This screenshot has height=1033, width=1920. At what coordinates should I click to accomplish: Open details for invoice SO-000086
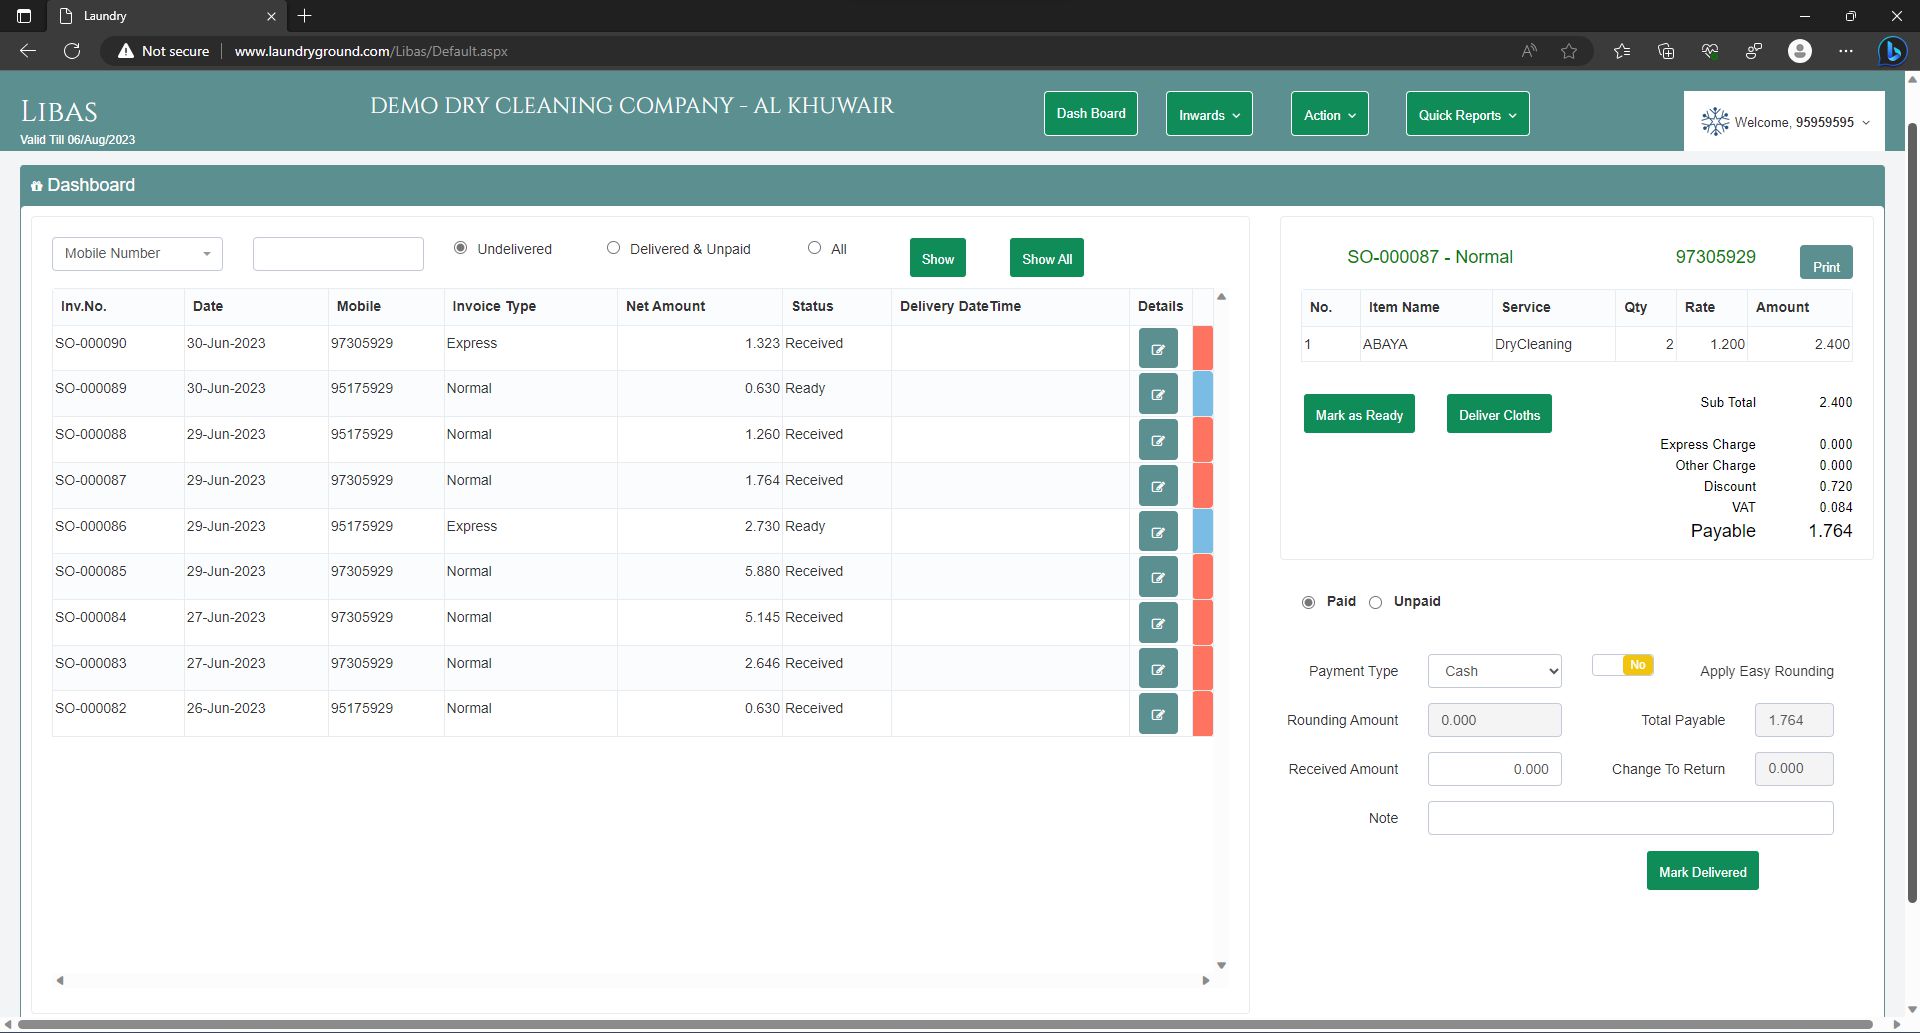pyautogui.click(x=1158, y=532)
